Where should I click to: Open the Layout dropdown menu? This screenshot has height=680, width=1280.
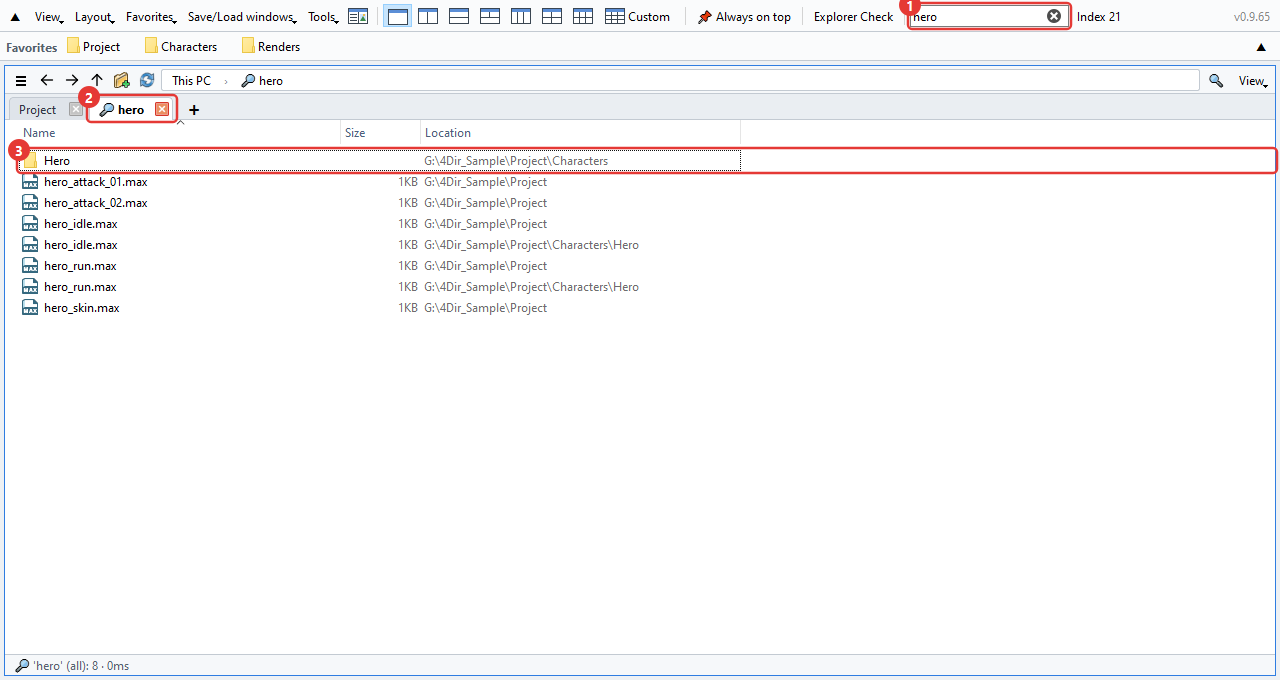click(x=94, y=17)
